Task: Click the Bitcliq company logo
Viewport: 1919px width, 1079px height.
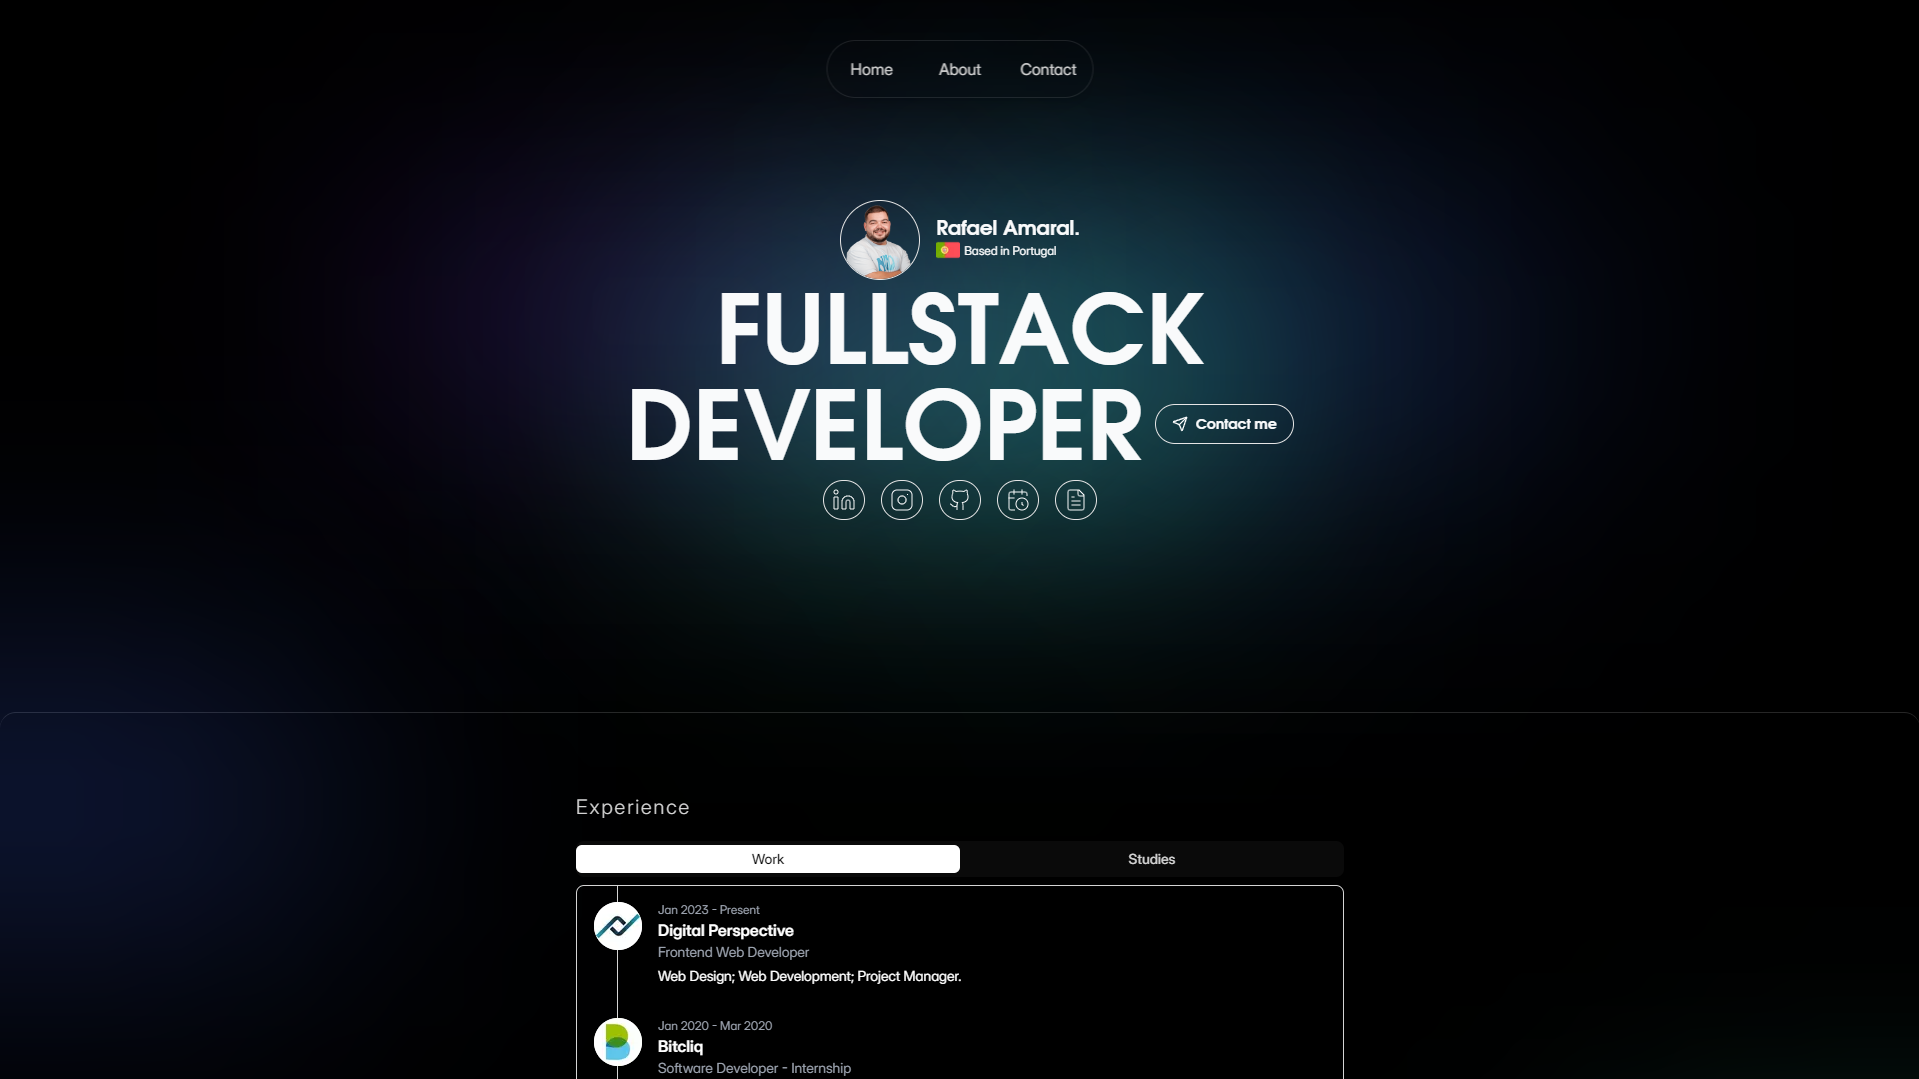Action: [x=617, y=1042]
